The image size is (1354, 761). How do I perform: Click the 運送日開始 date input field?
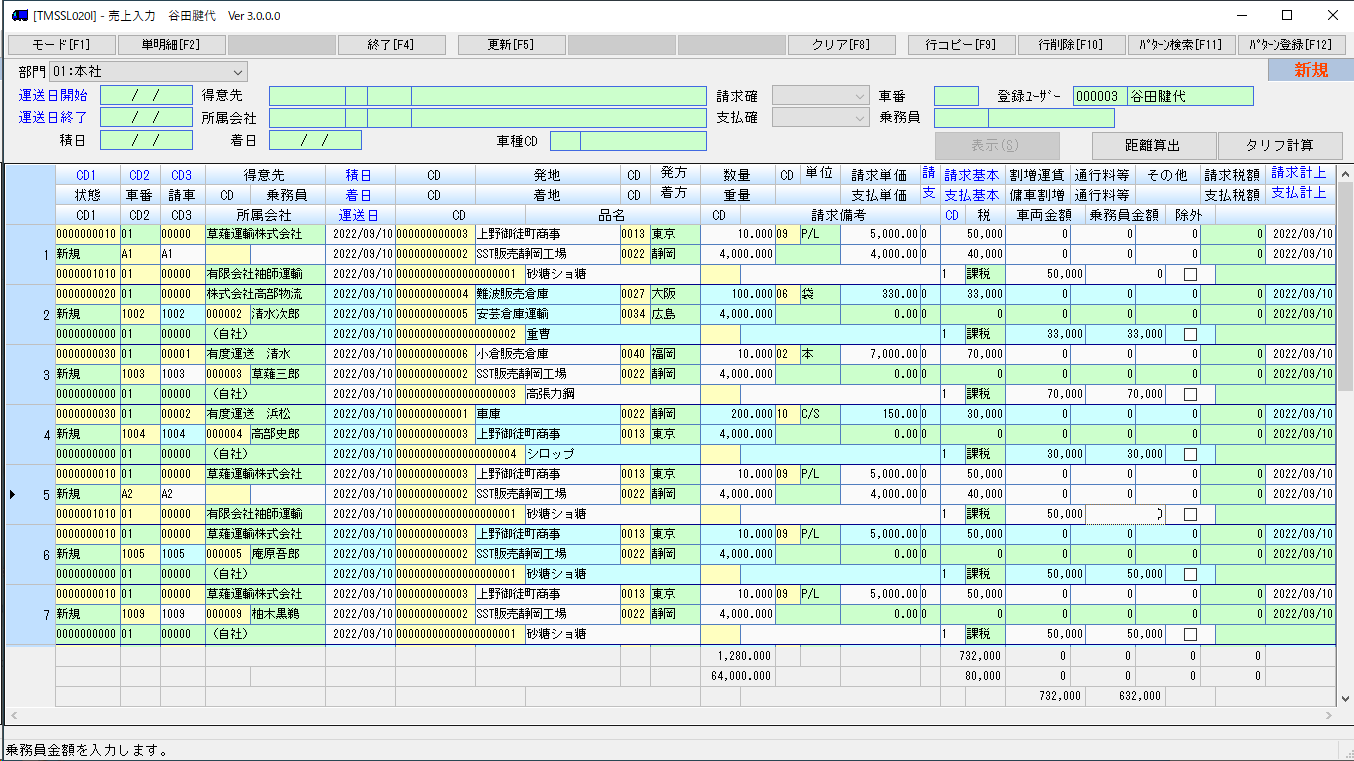click(x=146, y=96)
